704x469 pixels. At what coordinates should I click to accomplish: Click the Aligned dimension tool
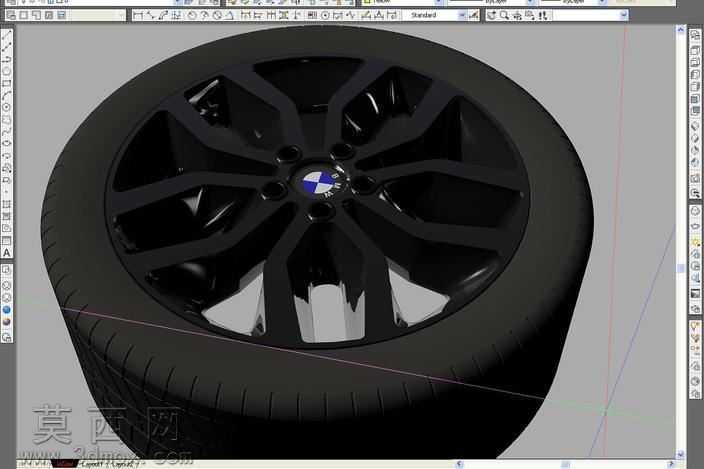150,16
